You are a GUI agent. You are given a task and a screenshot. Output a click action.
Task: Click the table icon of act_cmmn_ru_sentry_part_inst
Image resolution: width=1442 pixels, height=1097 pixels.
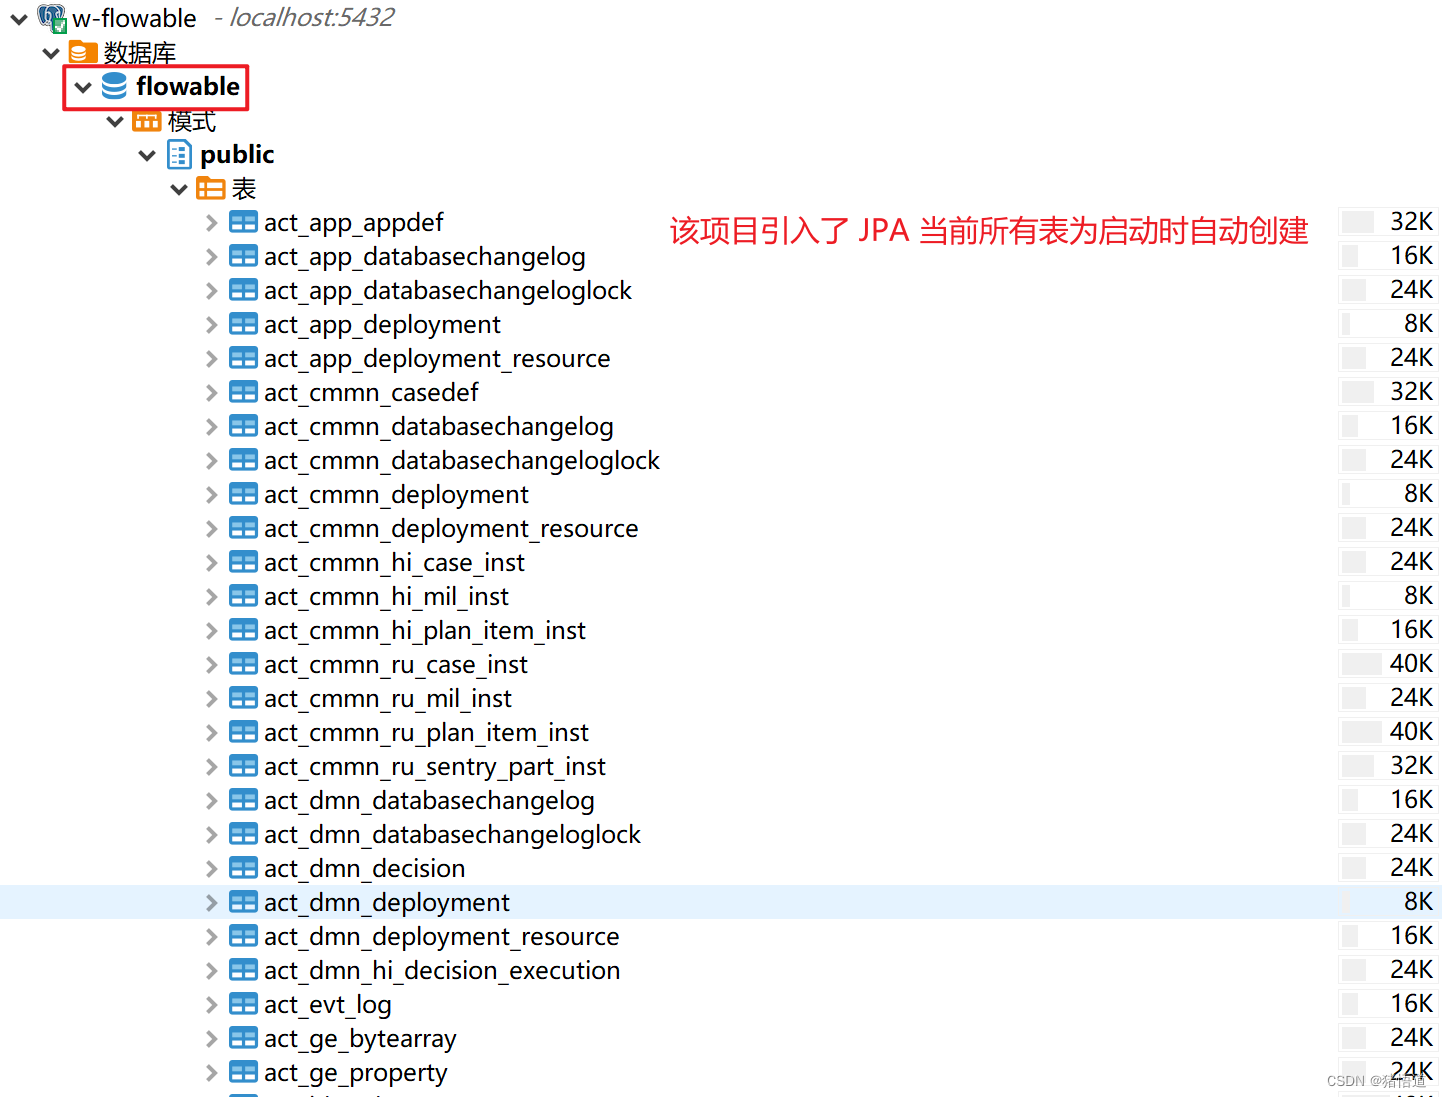point(243,766)
